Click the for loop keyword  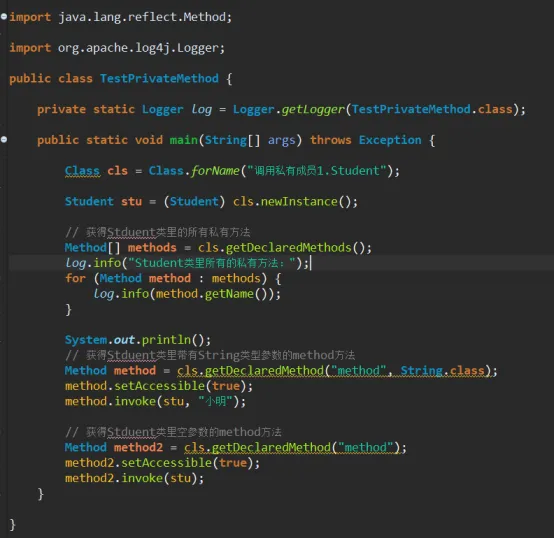tap(75, 278)
